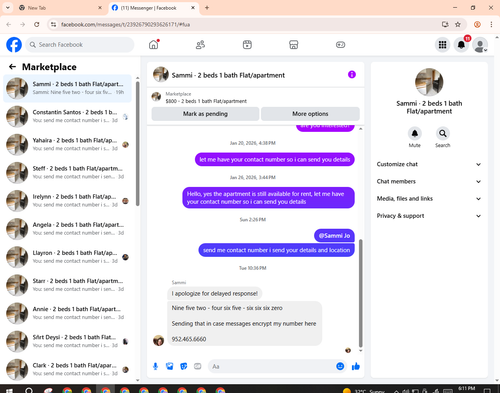Click the large listing thumbnail in info panel
Screen dimensions: 500x393
pyautogui.click(x=429, y=82)
